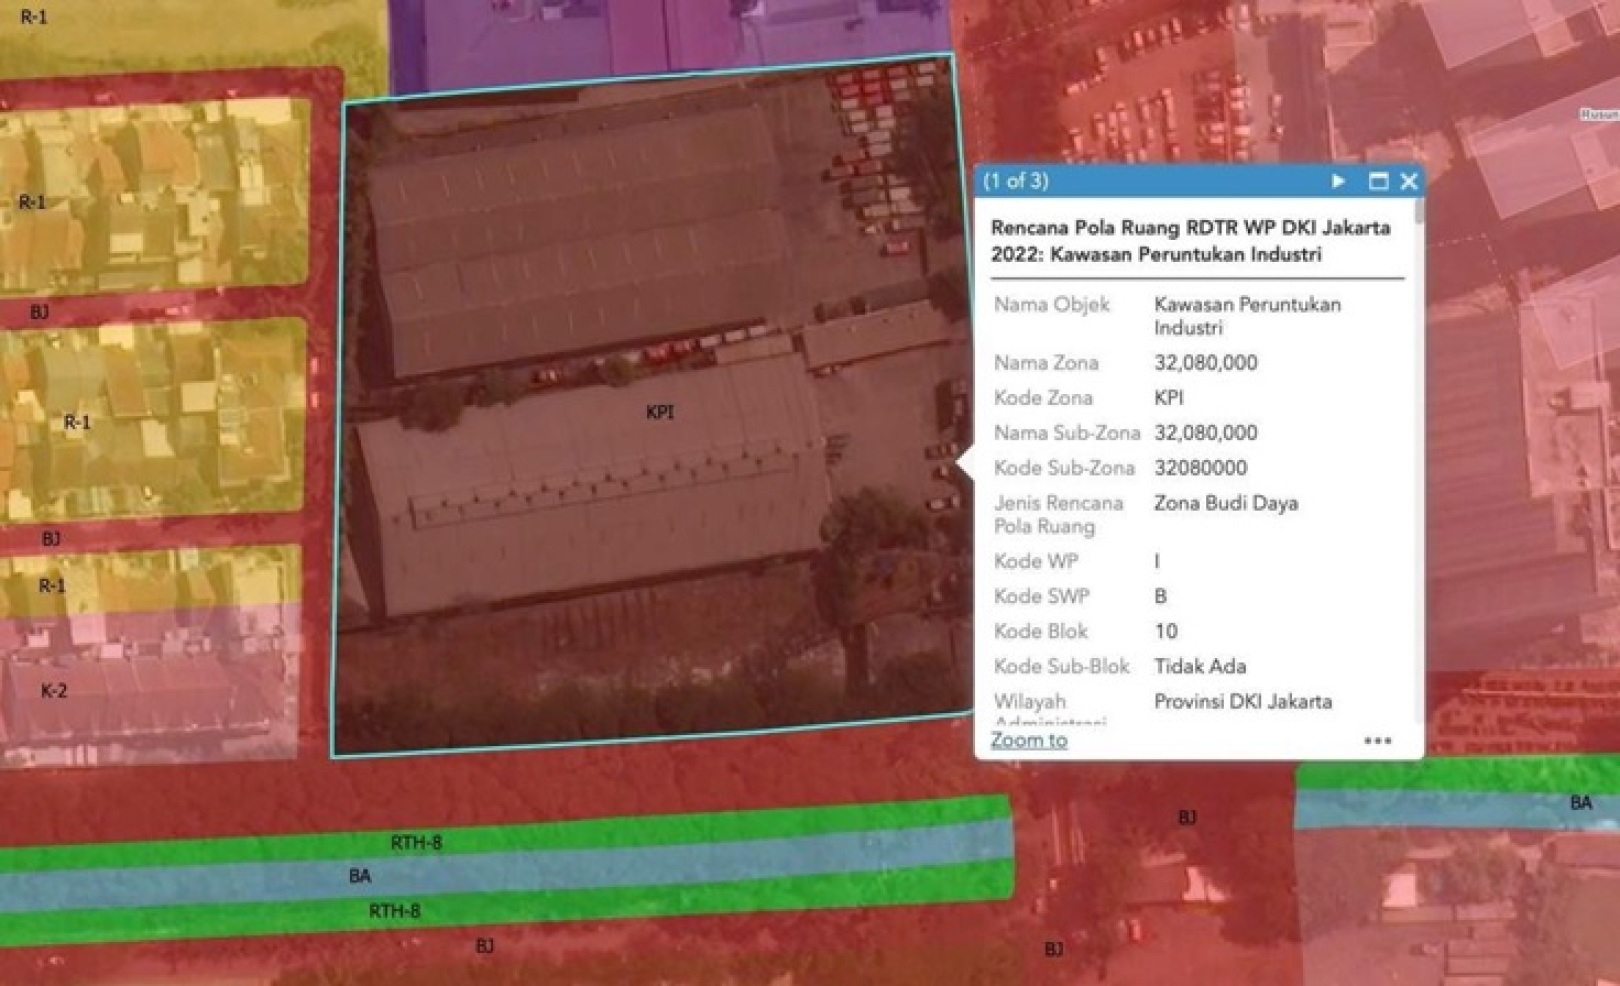Select the Kode Zona value KPI
This screenshot has width=1620, height=986.
tap(1169, 398)
